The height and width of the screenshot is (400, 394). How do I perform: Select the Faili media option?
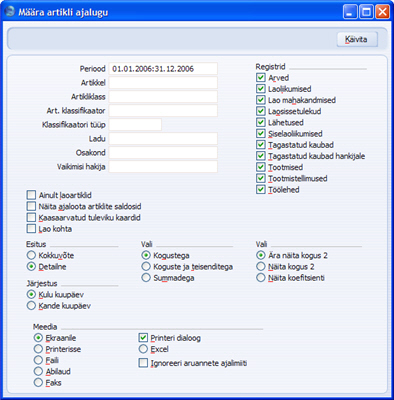click(x=38, y=360)
